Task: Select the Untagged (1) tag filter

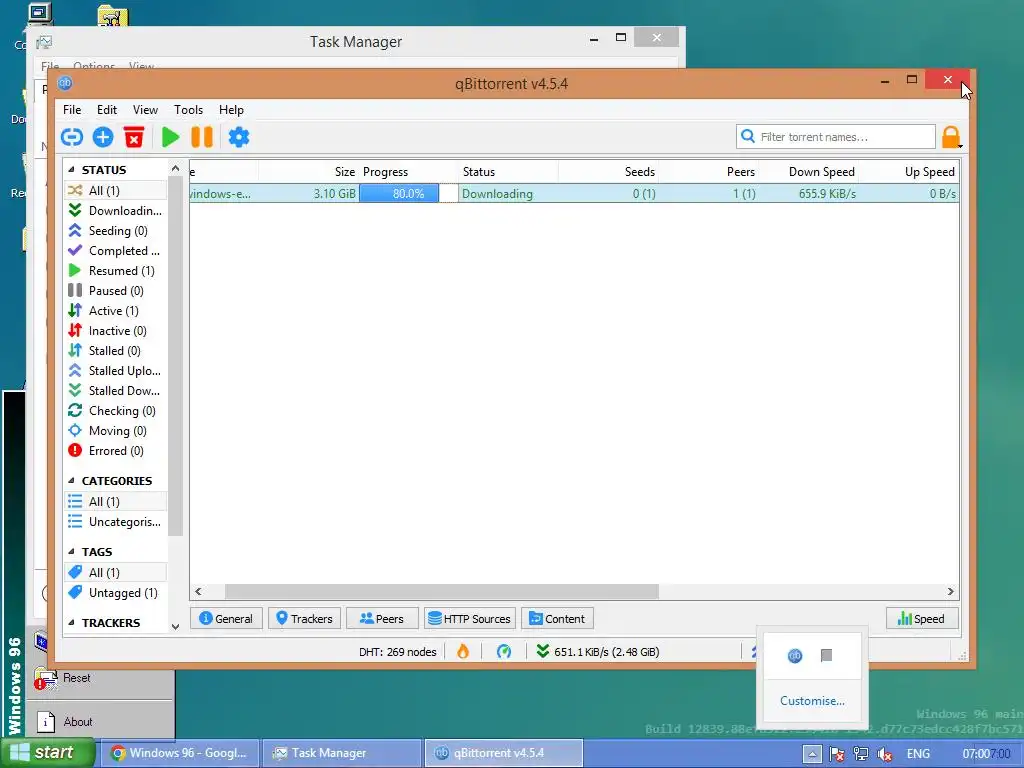Action: click(116, 593)
